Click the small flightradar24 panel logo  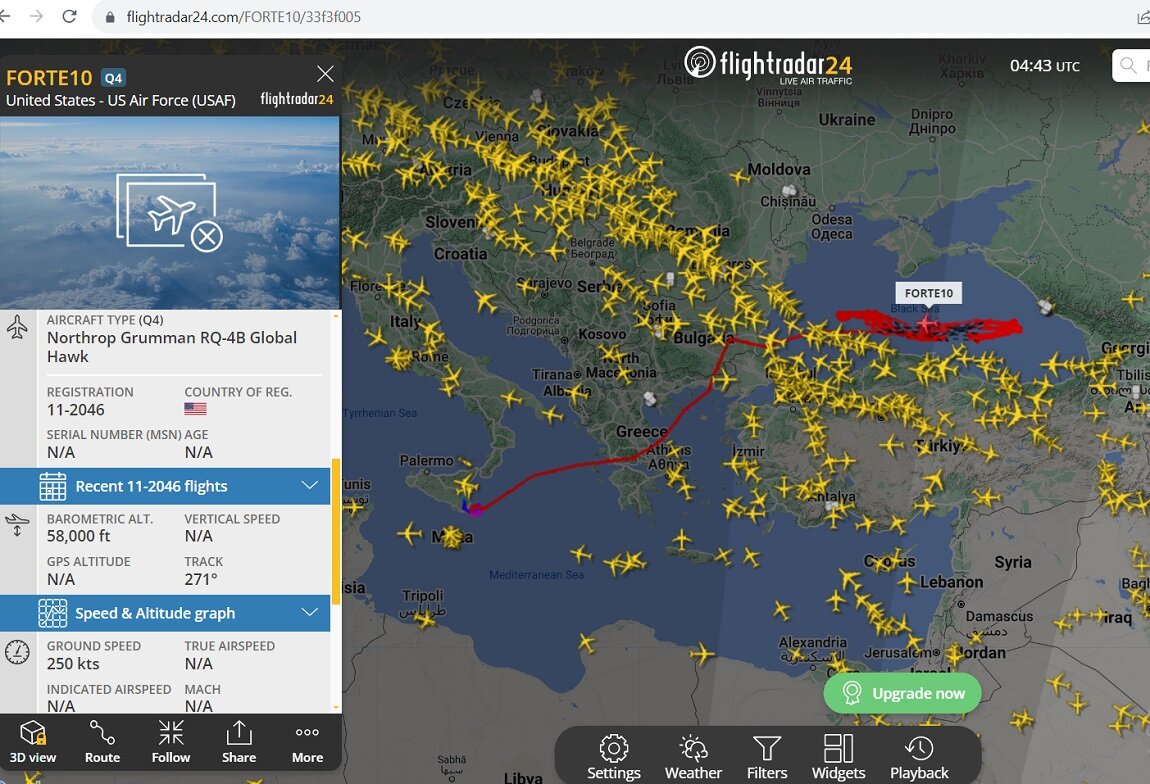click(x=297, y=99)
